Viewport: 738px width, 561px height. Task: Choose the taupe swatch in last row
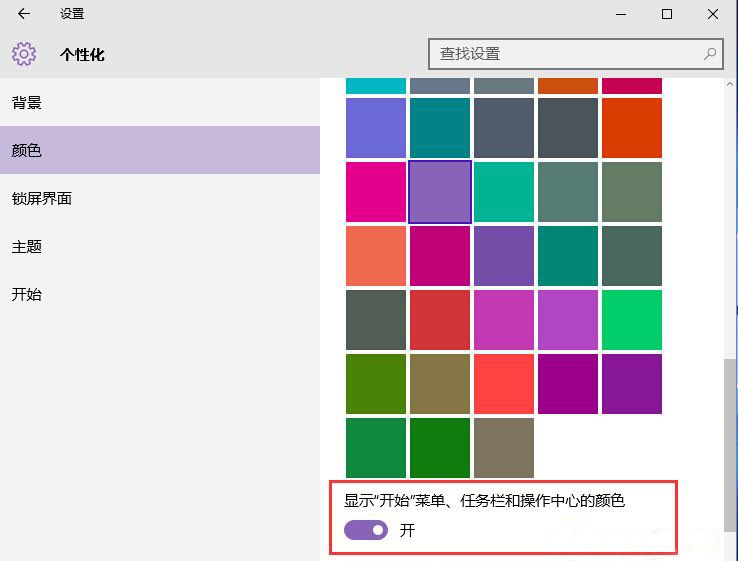[x=504, y=447]
